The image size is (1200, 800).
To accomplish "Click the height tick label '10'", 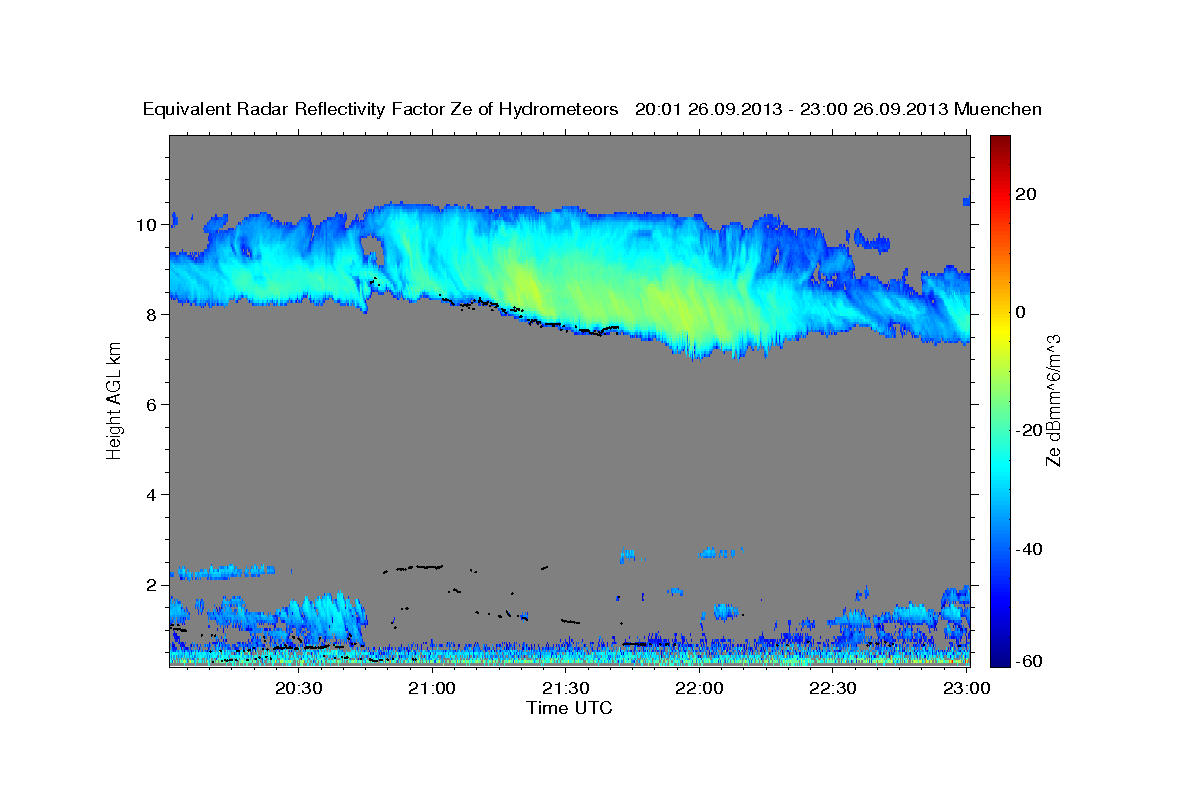I will (x=150, y=225).
